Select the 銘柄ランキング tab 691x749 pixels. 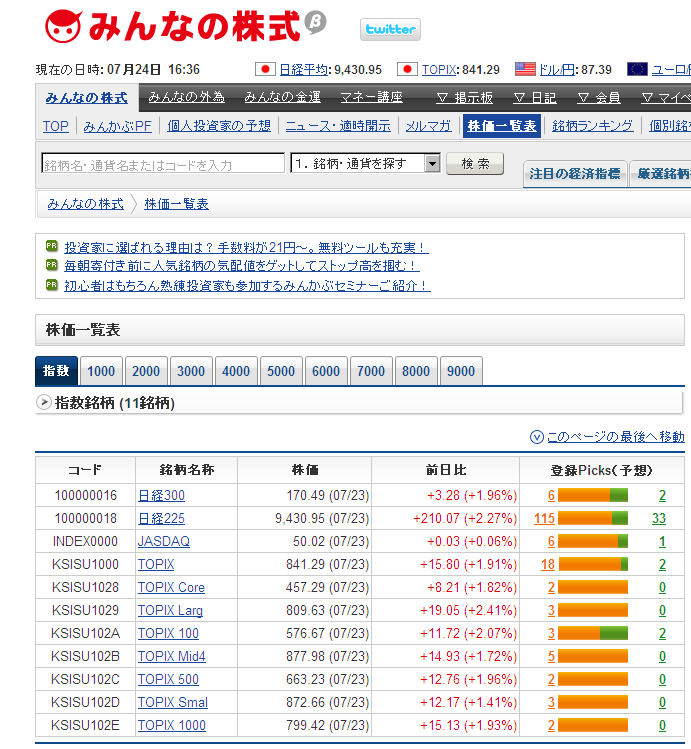pyautogui.click(x=592, y=125)
